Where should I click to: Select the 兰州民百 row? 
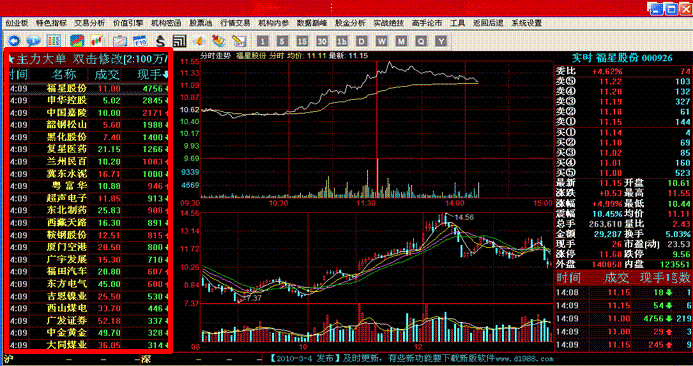(x=88, y=162)
